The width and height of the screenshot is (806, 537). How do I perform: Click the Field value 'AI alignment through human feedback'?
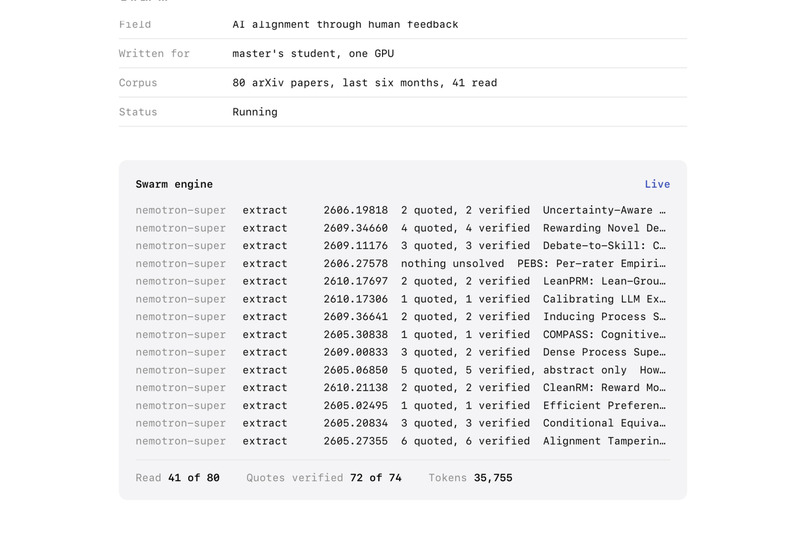[345, 24]
